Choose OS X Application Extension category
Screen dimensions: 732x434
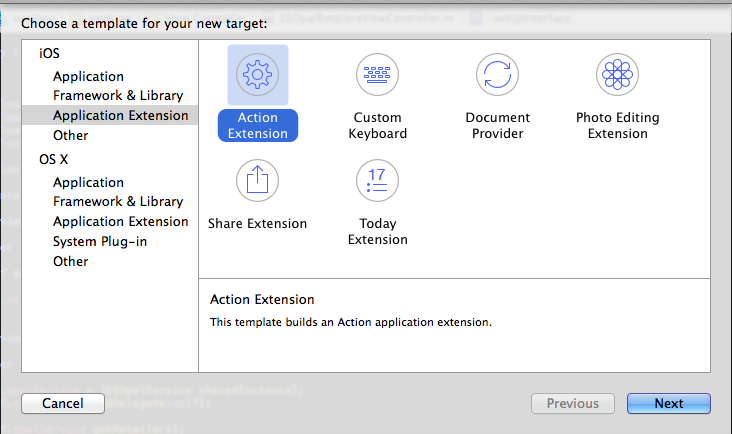pyautogui.click(x=120, y=221)
